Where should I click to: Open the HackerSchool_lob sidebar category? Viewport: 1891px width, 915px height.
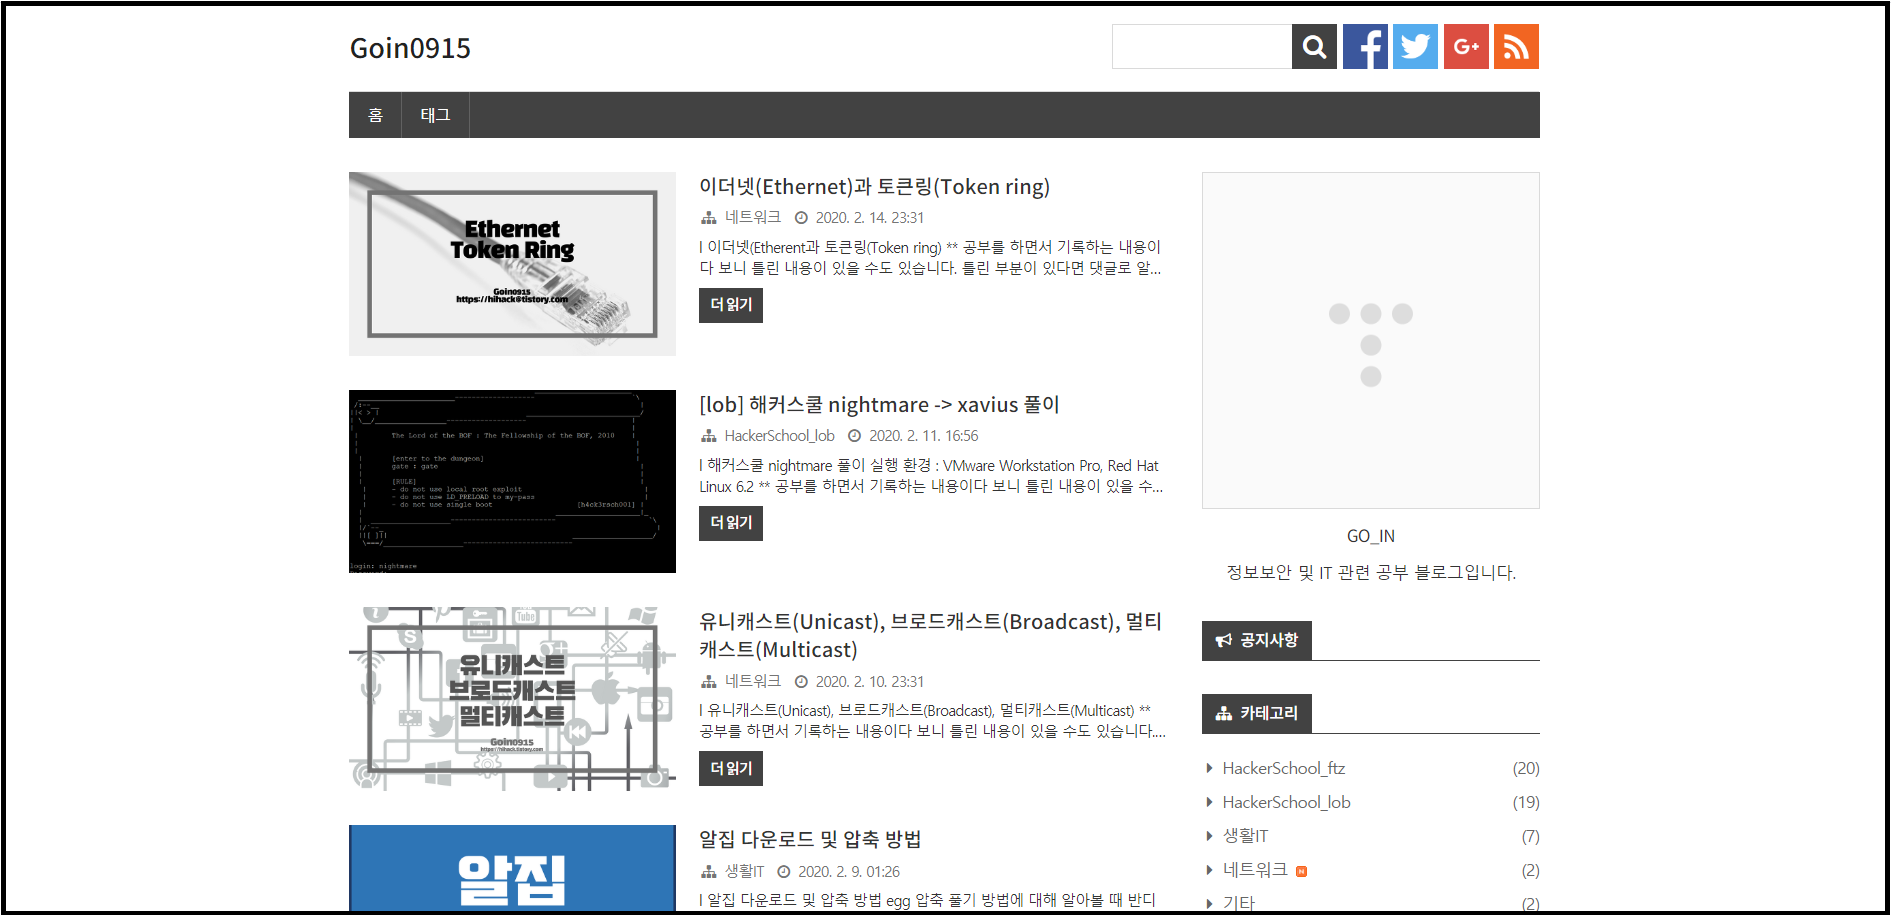tap(1286, 802)
